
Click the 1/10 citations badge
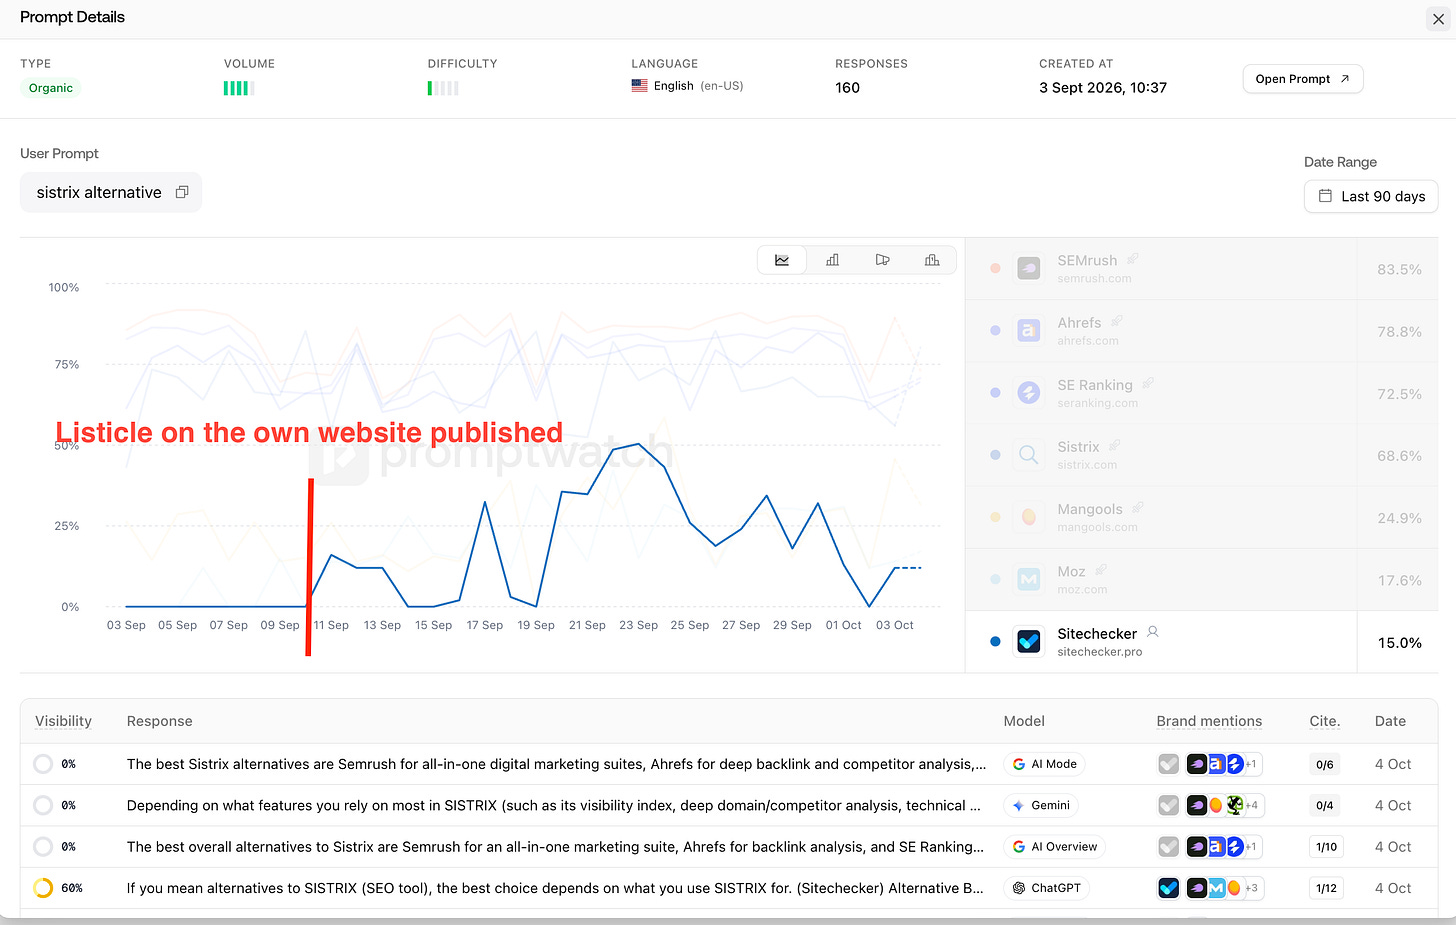tap(1327, 847)
